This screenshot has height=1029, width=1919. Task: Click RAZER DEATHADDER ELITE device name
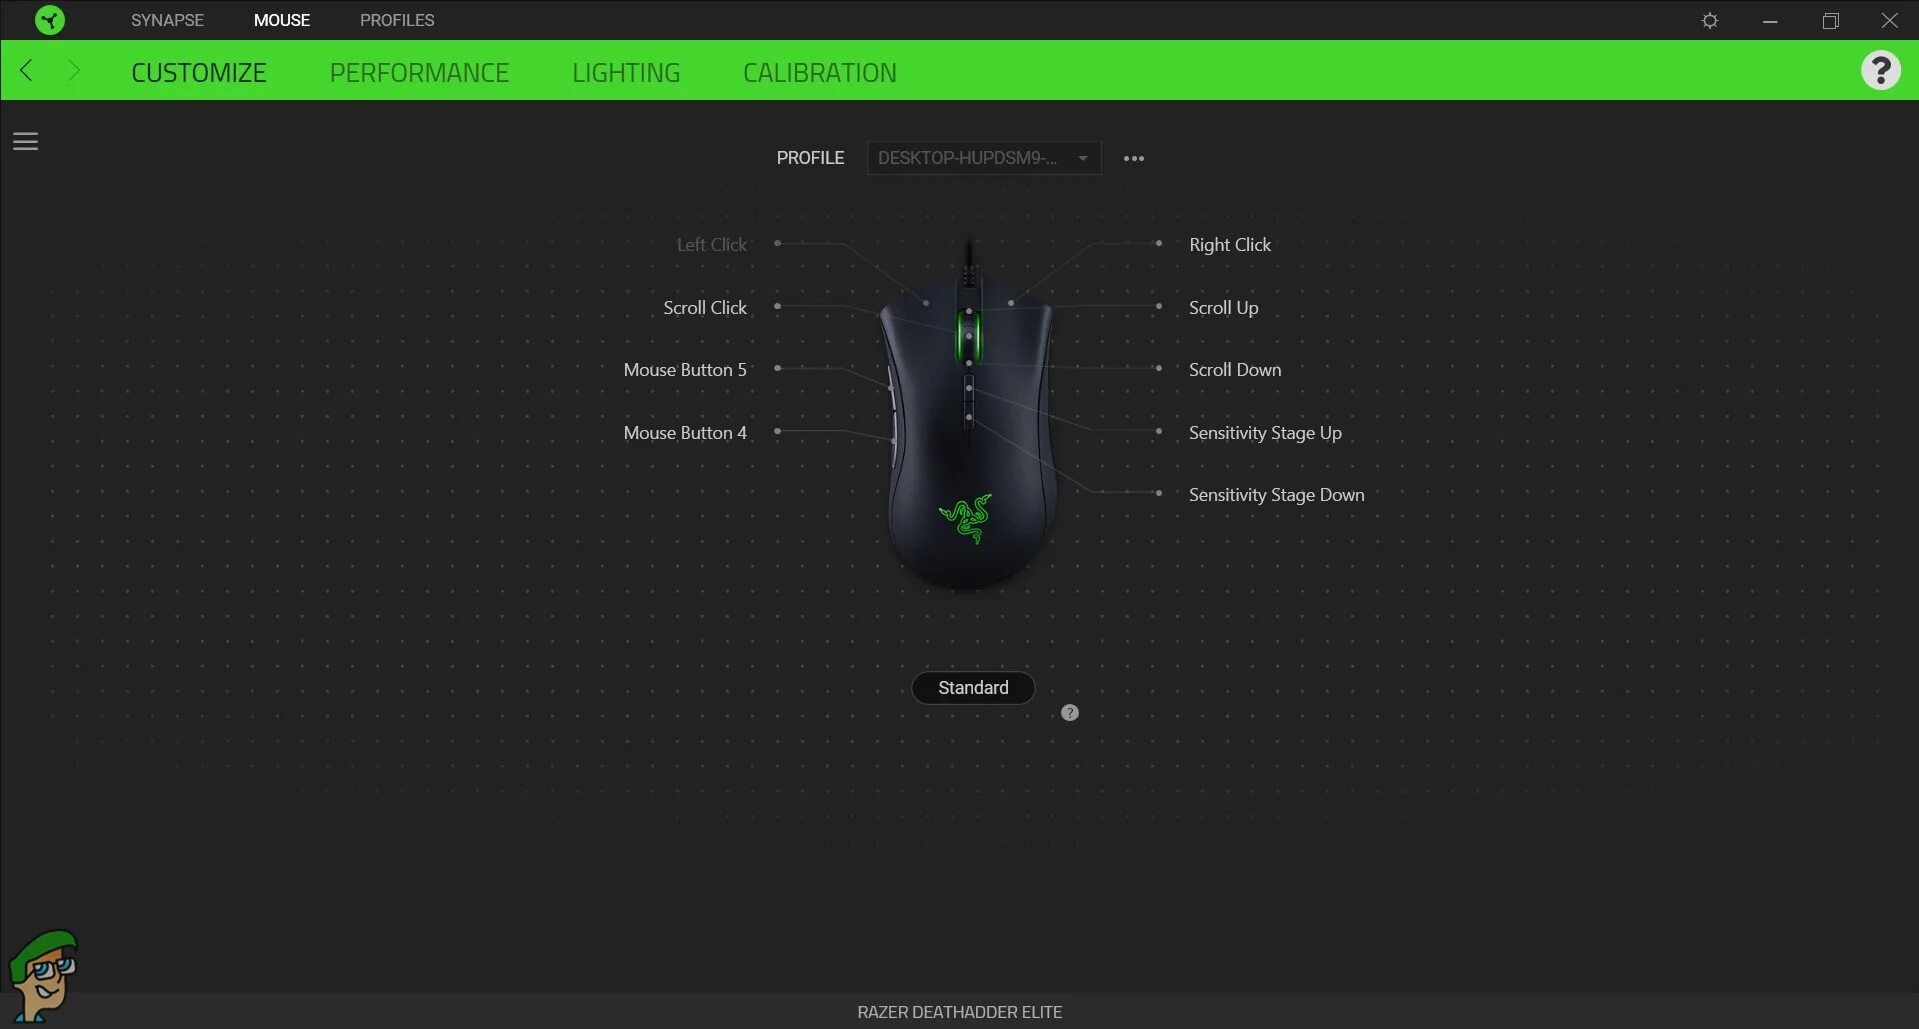coord(959,1012)
